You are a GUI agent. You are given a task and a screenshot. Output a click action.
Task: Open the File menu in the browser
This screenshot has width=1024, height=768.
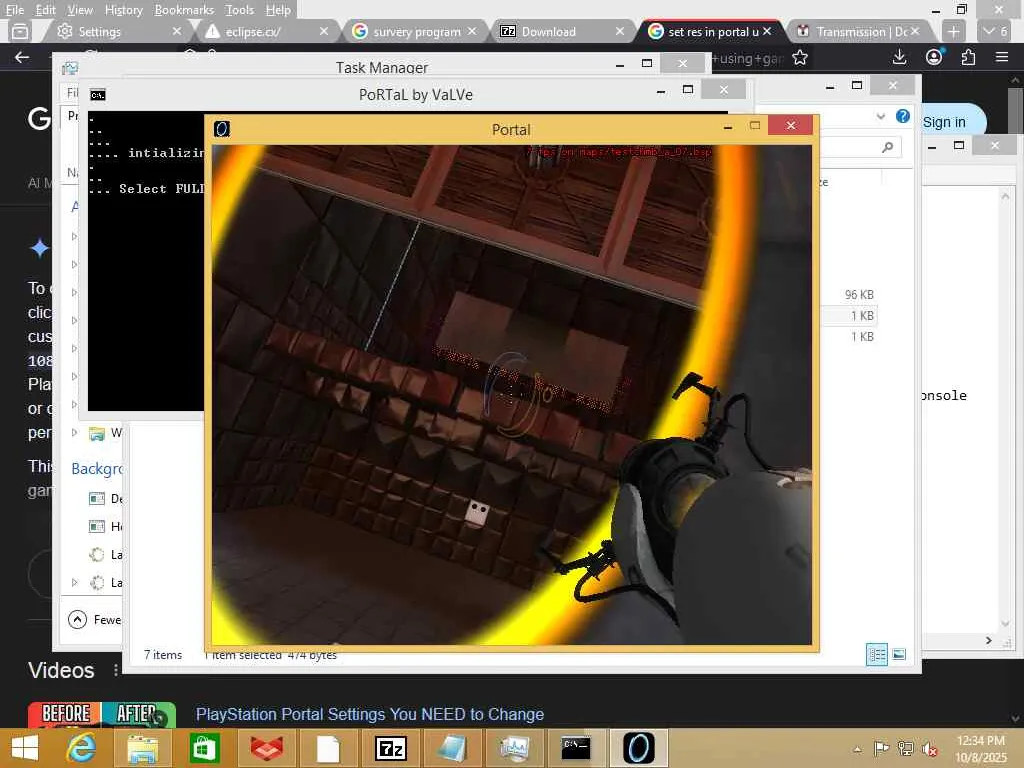14,10
